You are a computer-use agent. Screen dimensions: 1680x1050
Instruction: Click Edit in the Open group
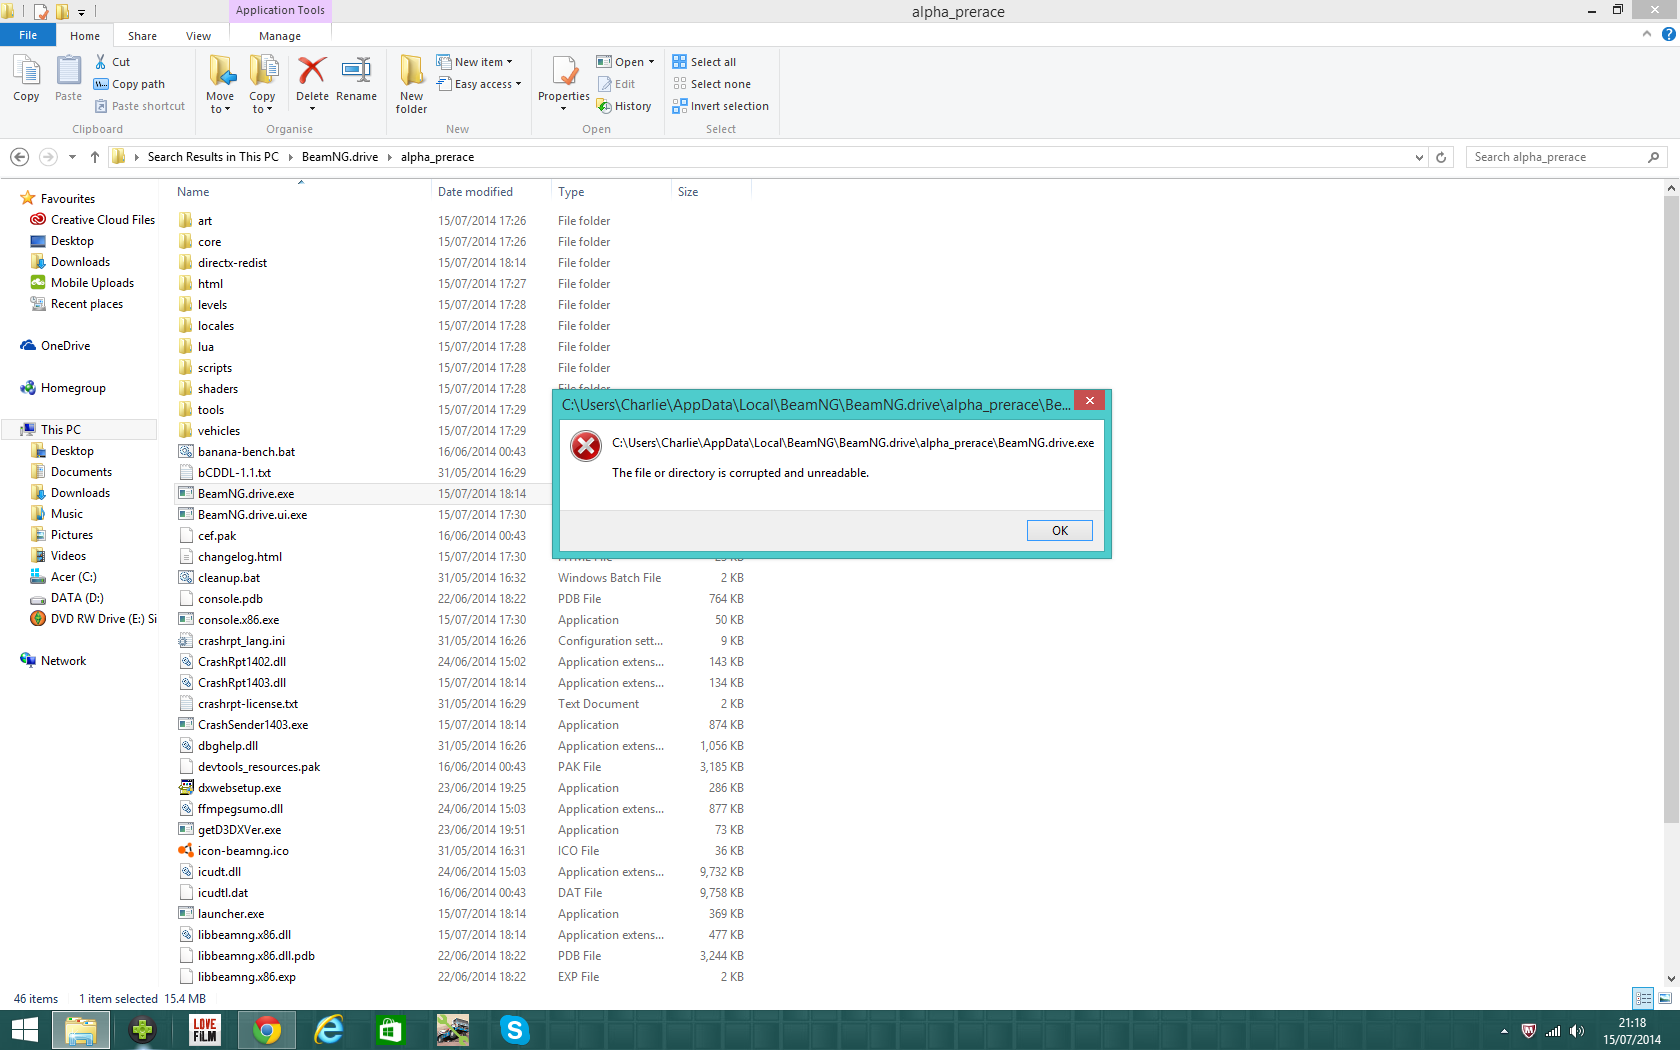616,84
